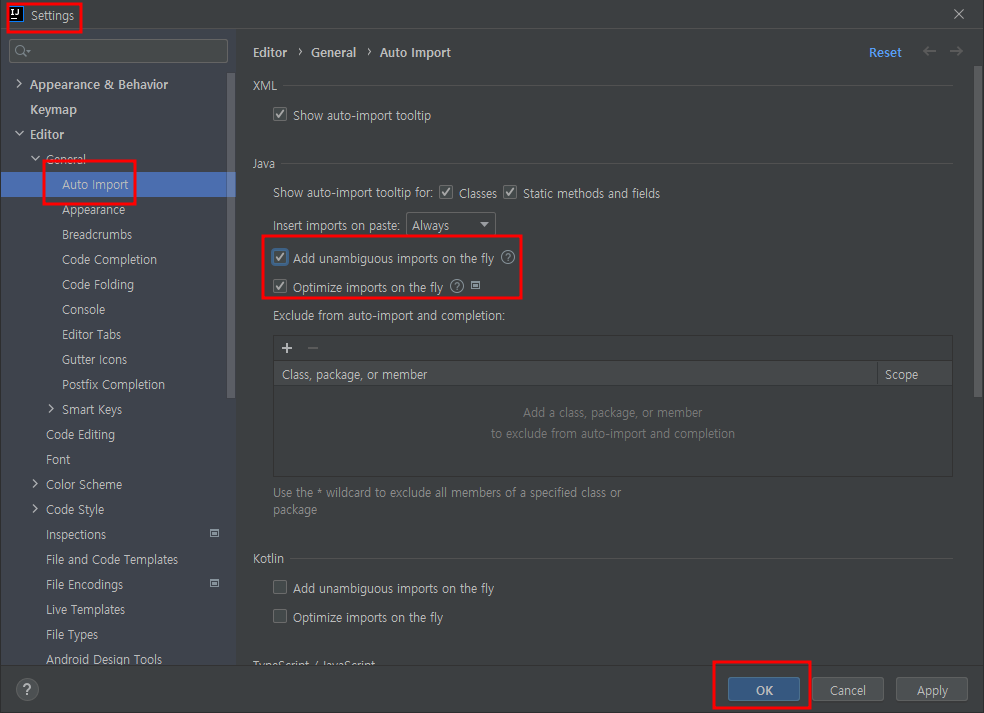Go forward with the right arrow icon
This screenshot has width=984, height=713.
(956, 51)
